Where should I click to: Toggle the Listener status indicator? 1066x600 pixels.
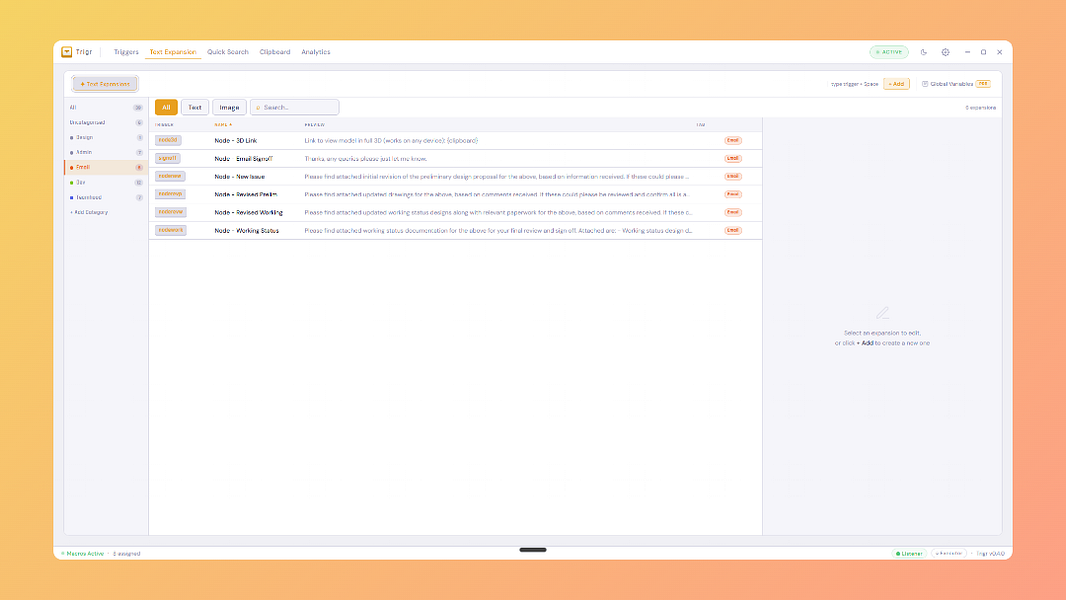point(909,554)
